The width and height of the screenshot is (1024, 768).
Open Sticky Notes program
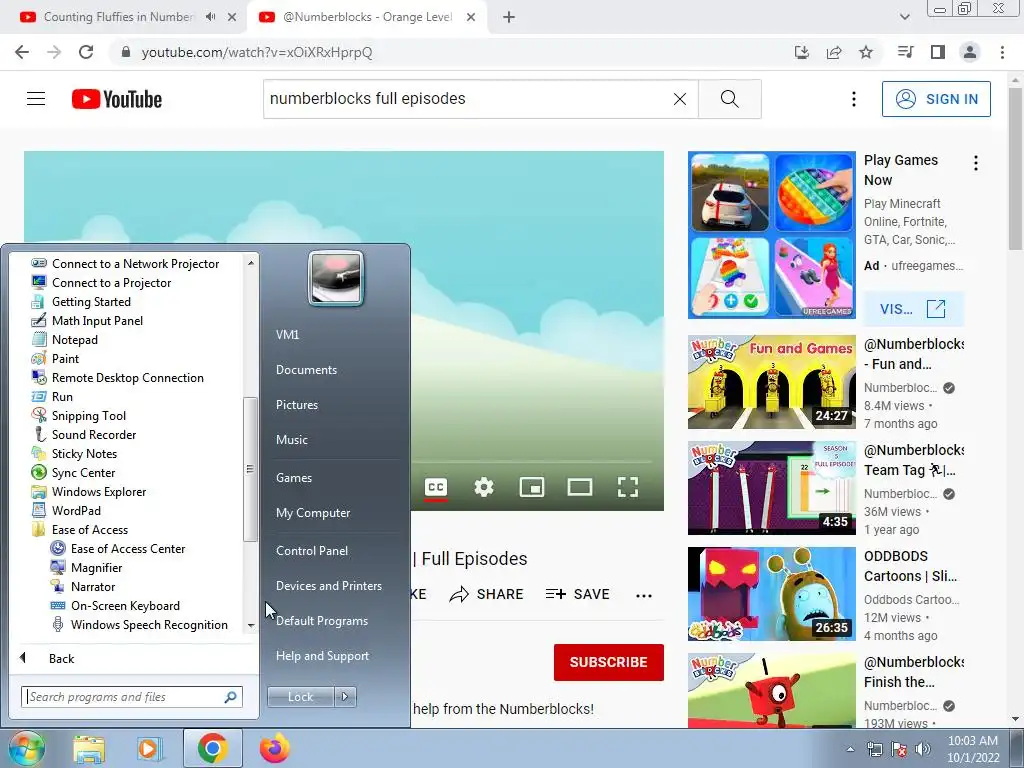pos(84,453)
